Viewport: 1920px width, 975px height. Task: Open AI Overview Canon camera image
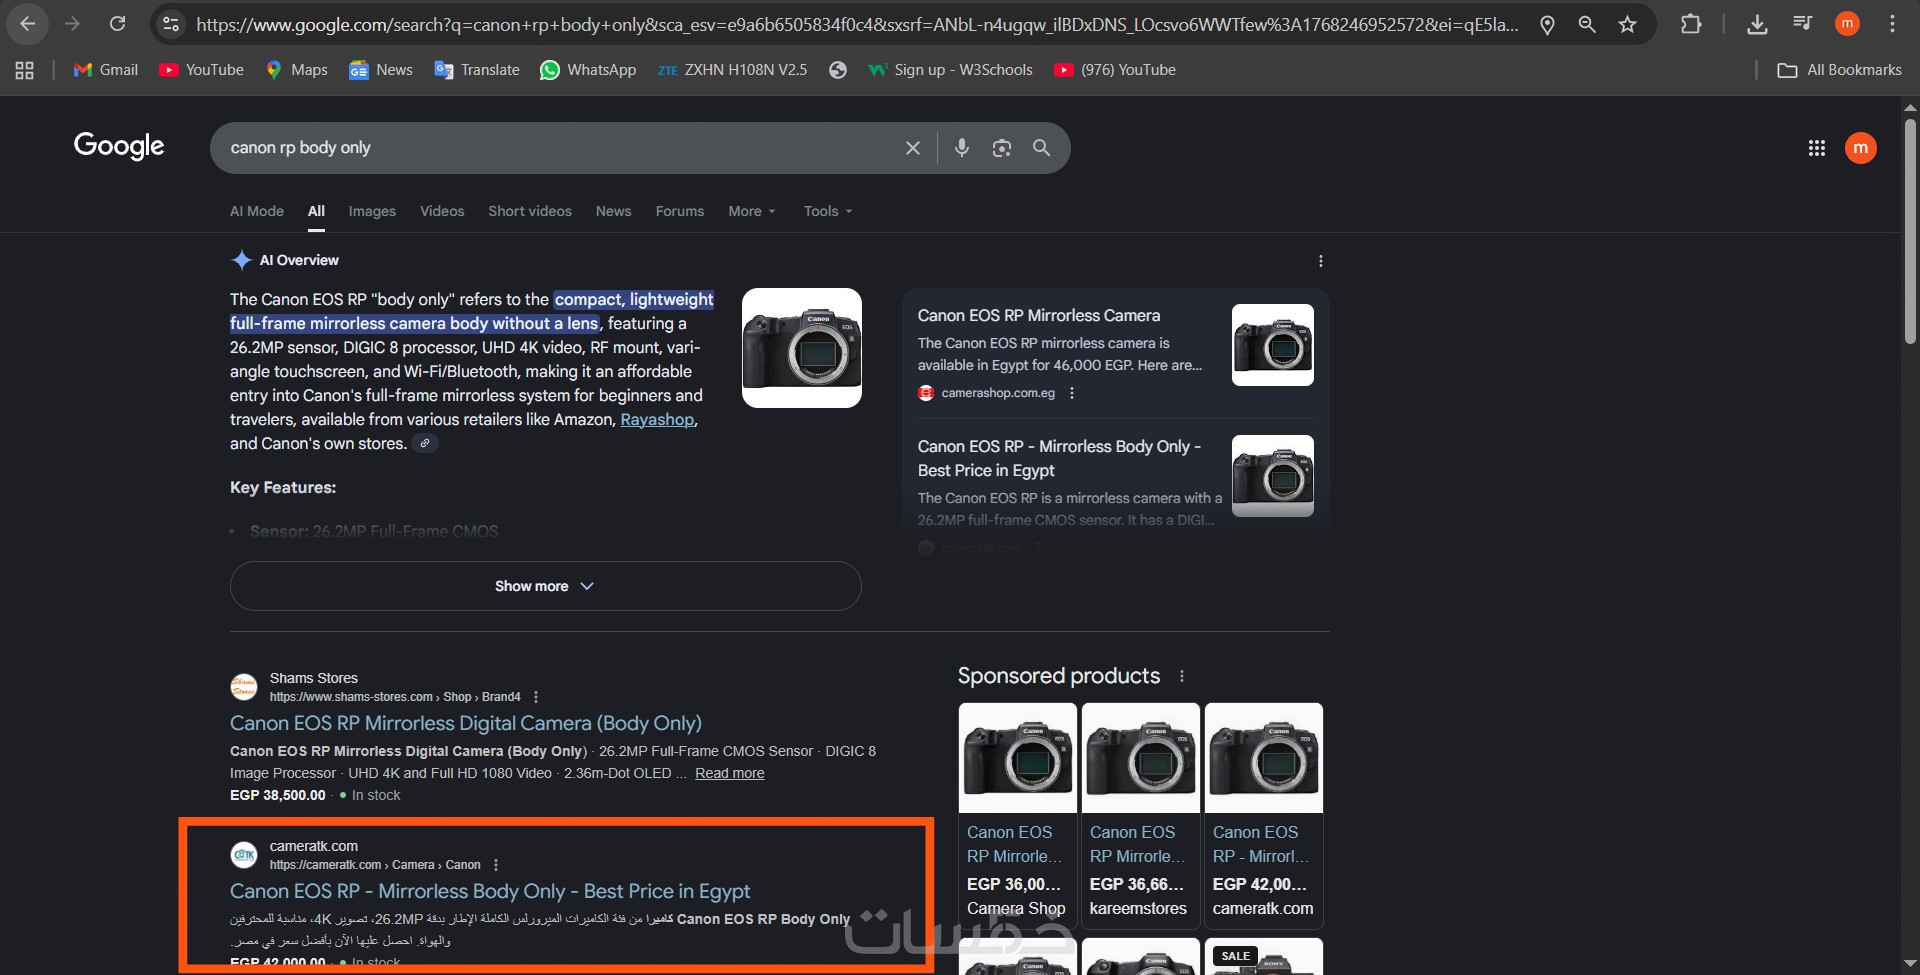pos(802,348)
